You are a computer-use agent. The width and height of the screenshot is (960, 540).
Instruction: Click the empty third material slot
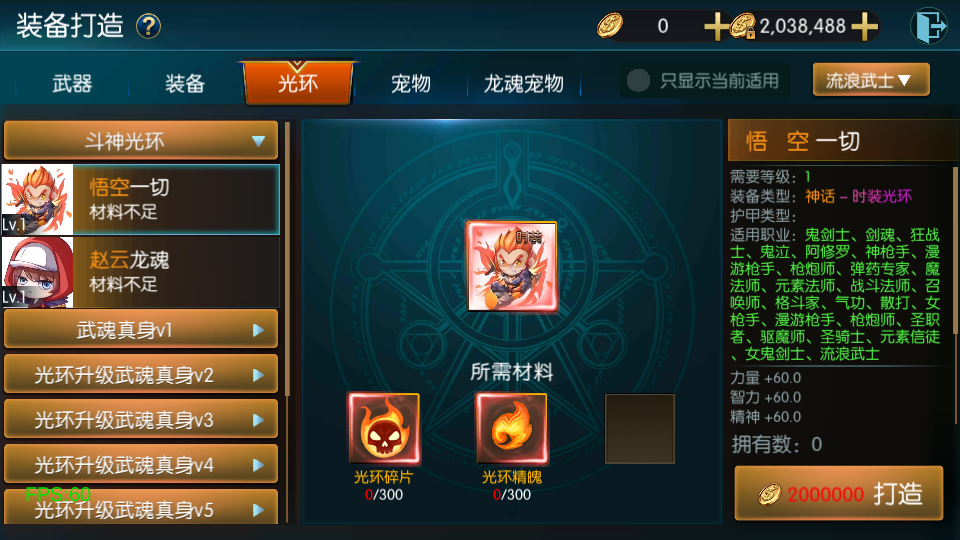coord(640,429)
